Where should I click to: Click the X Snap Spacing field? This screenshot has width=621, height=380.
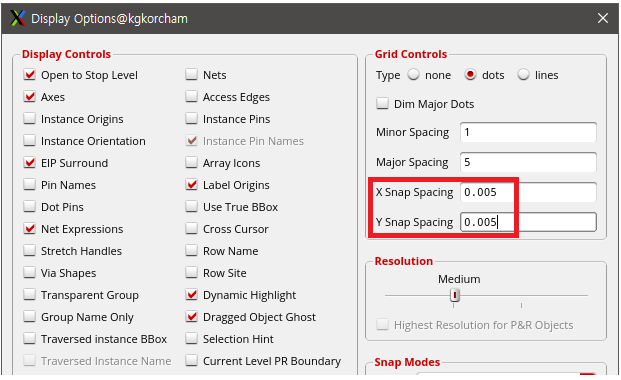pyautogui.click(x=528, y=192)
